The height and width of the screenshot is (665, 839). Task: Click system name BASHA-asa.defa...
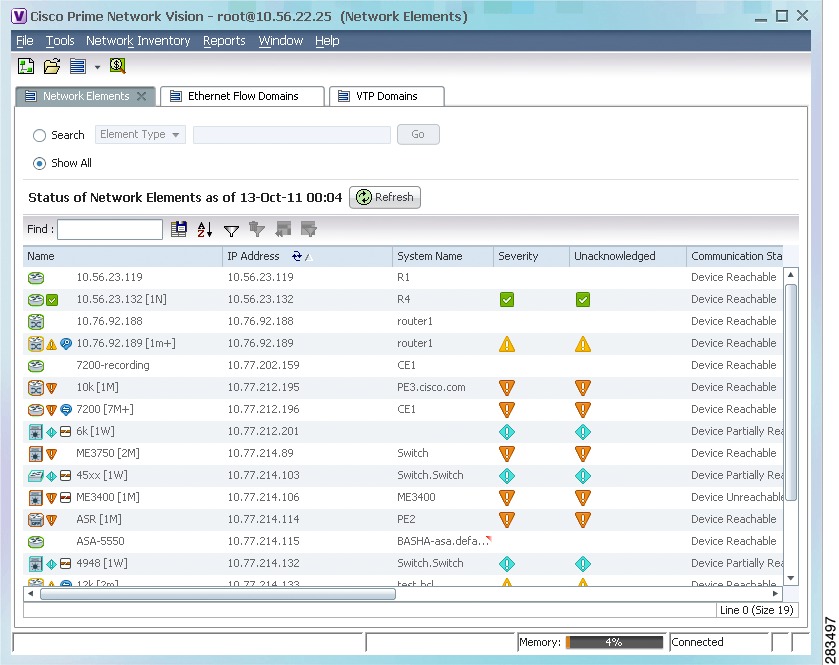click(443, 541)
